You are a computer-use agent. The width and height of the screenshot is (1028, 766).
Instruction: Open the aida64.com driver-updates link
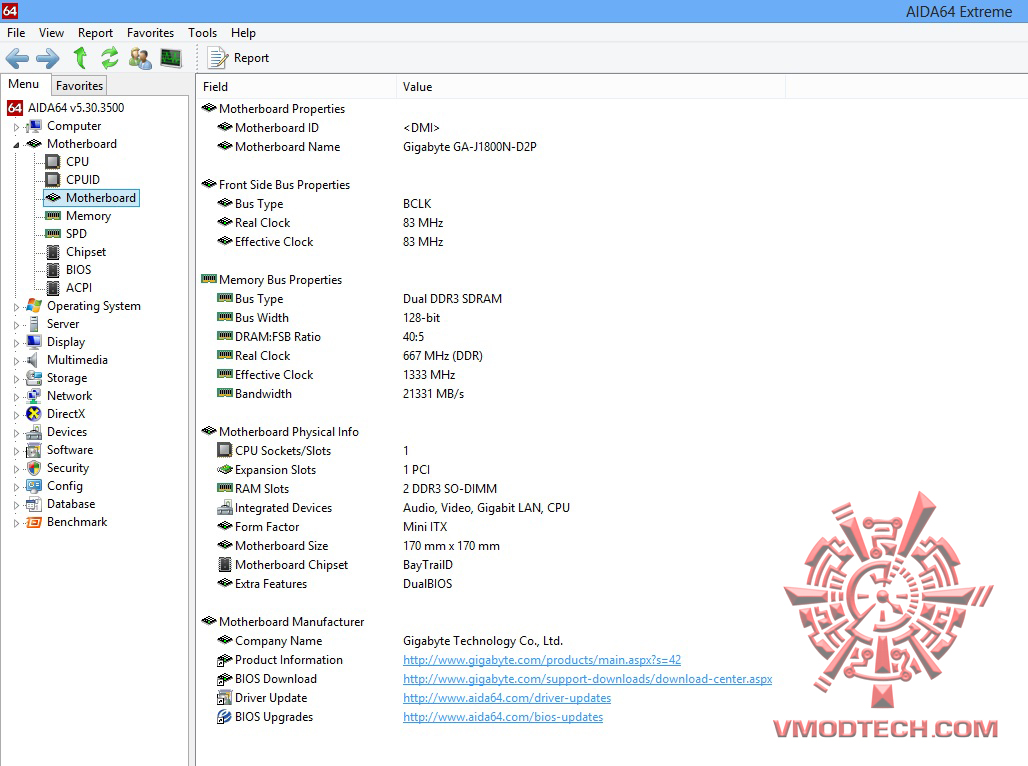click(507, 698)
